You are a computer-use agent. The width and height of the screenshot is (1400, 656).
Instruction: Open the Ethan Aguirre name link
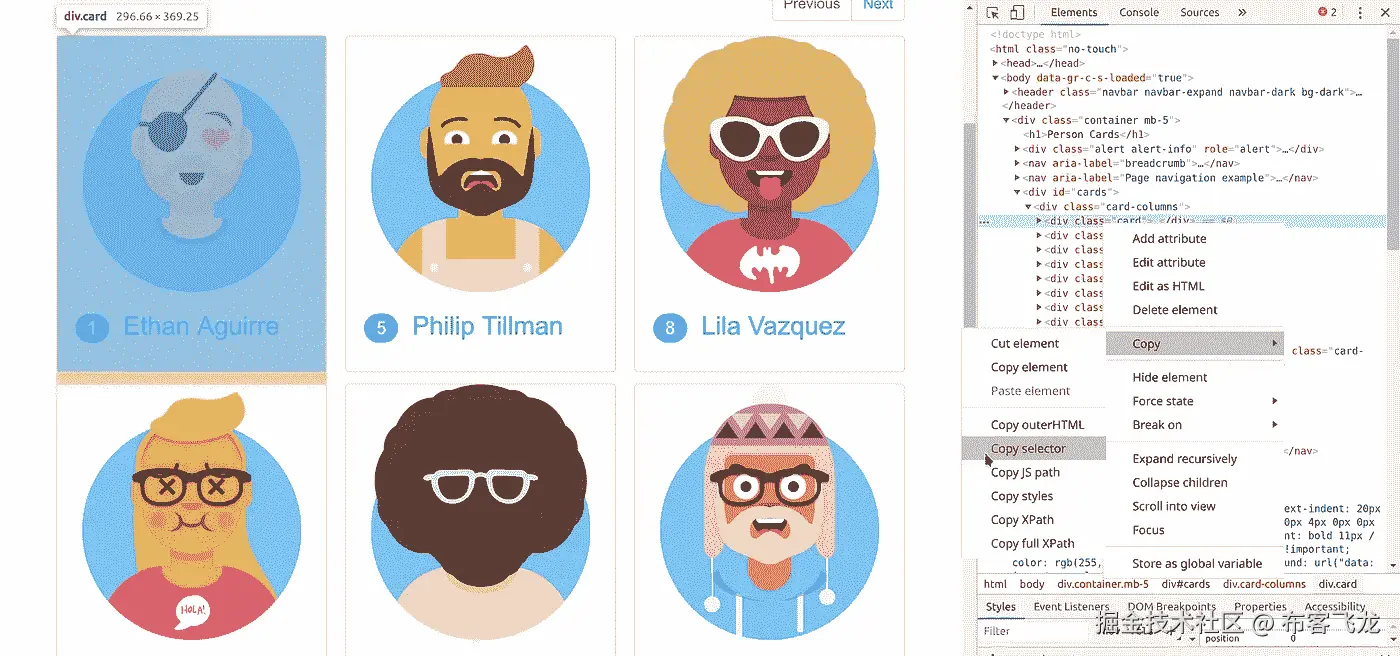click(201, 327)
